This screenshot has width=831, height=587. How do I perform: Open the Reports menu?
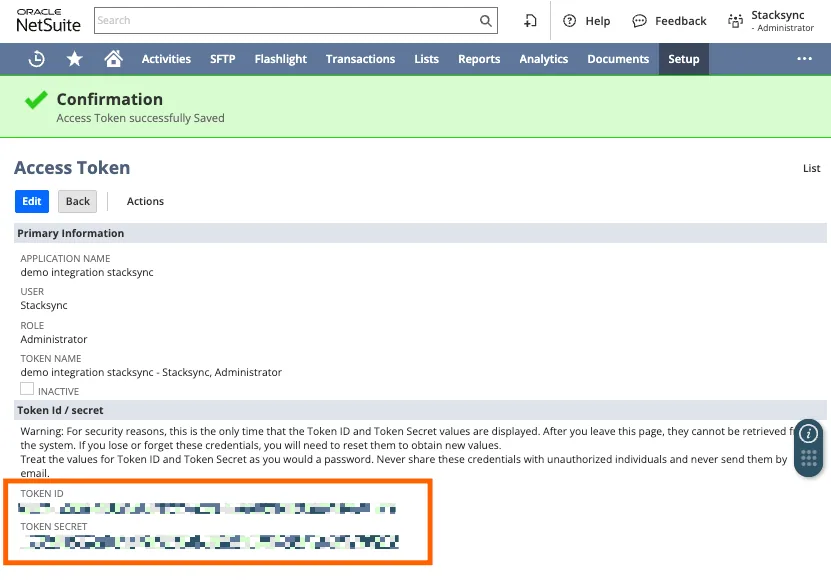[479, 59]
